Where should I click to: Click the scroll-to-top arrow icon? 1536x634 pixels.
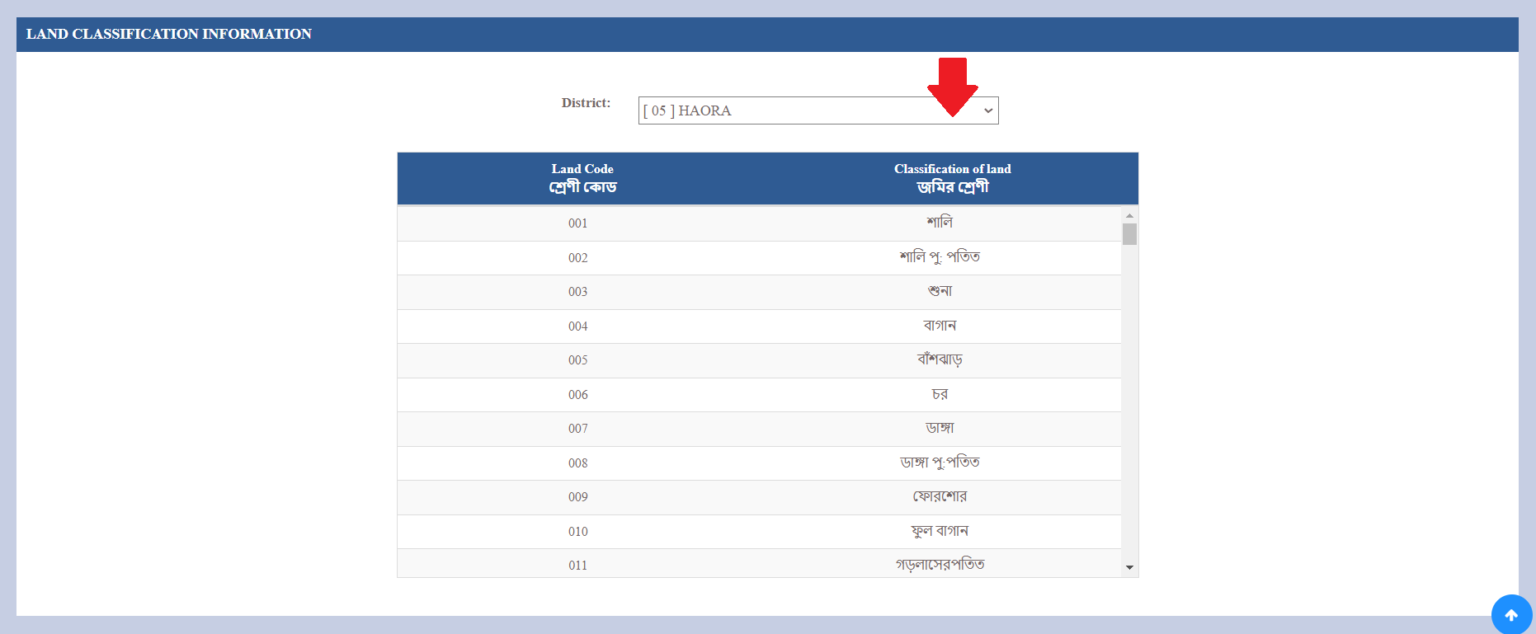pyautogui.click(x=1510, y=614)
